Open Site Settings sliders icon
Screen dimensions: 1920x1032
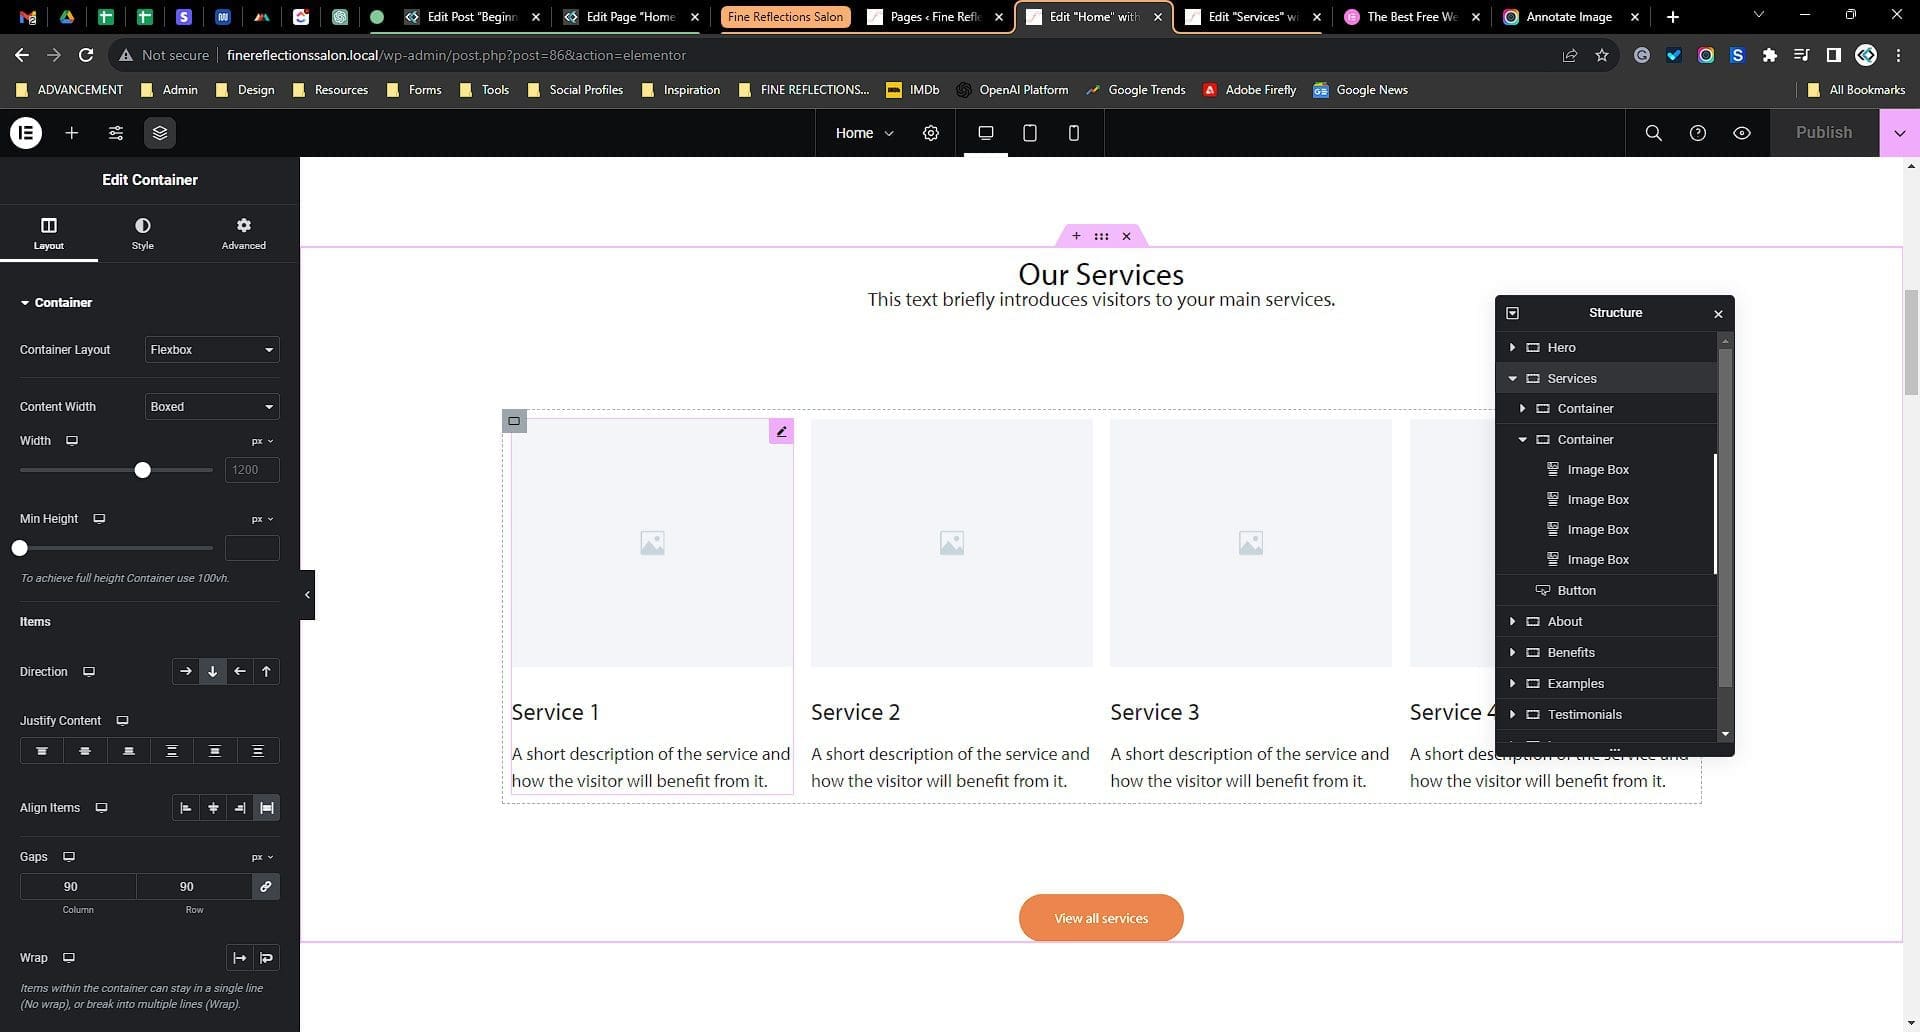point(116,133)
